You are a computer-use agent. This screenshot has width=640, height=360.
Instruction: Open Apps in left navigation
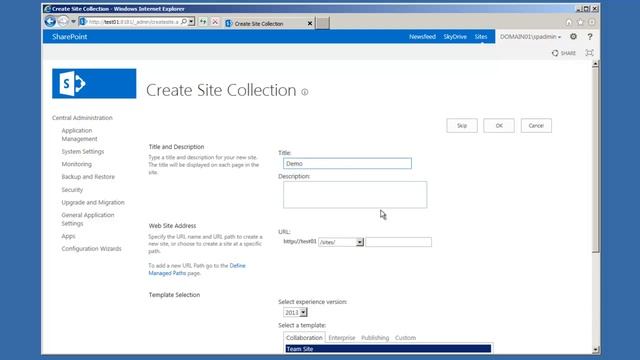(x=69, y=236)
